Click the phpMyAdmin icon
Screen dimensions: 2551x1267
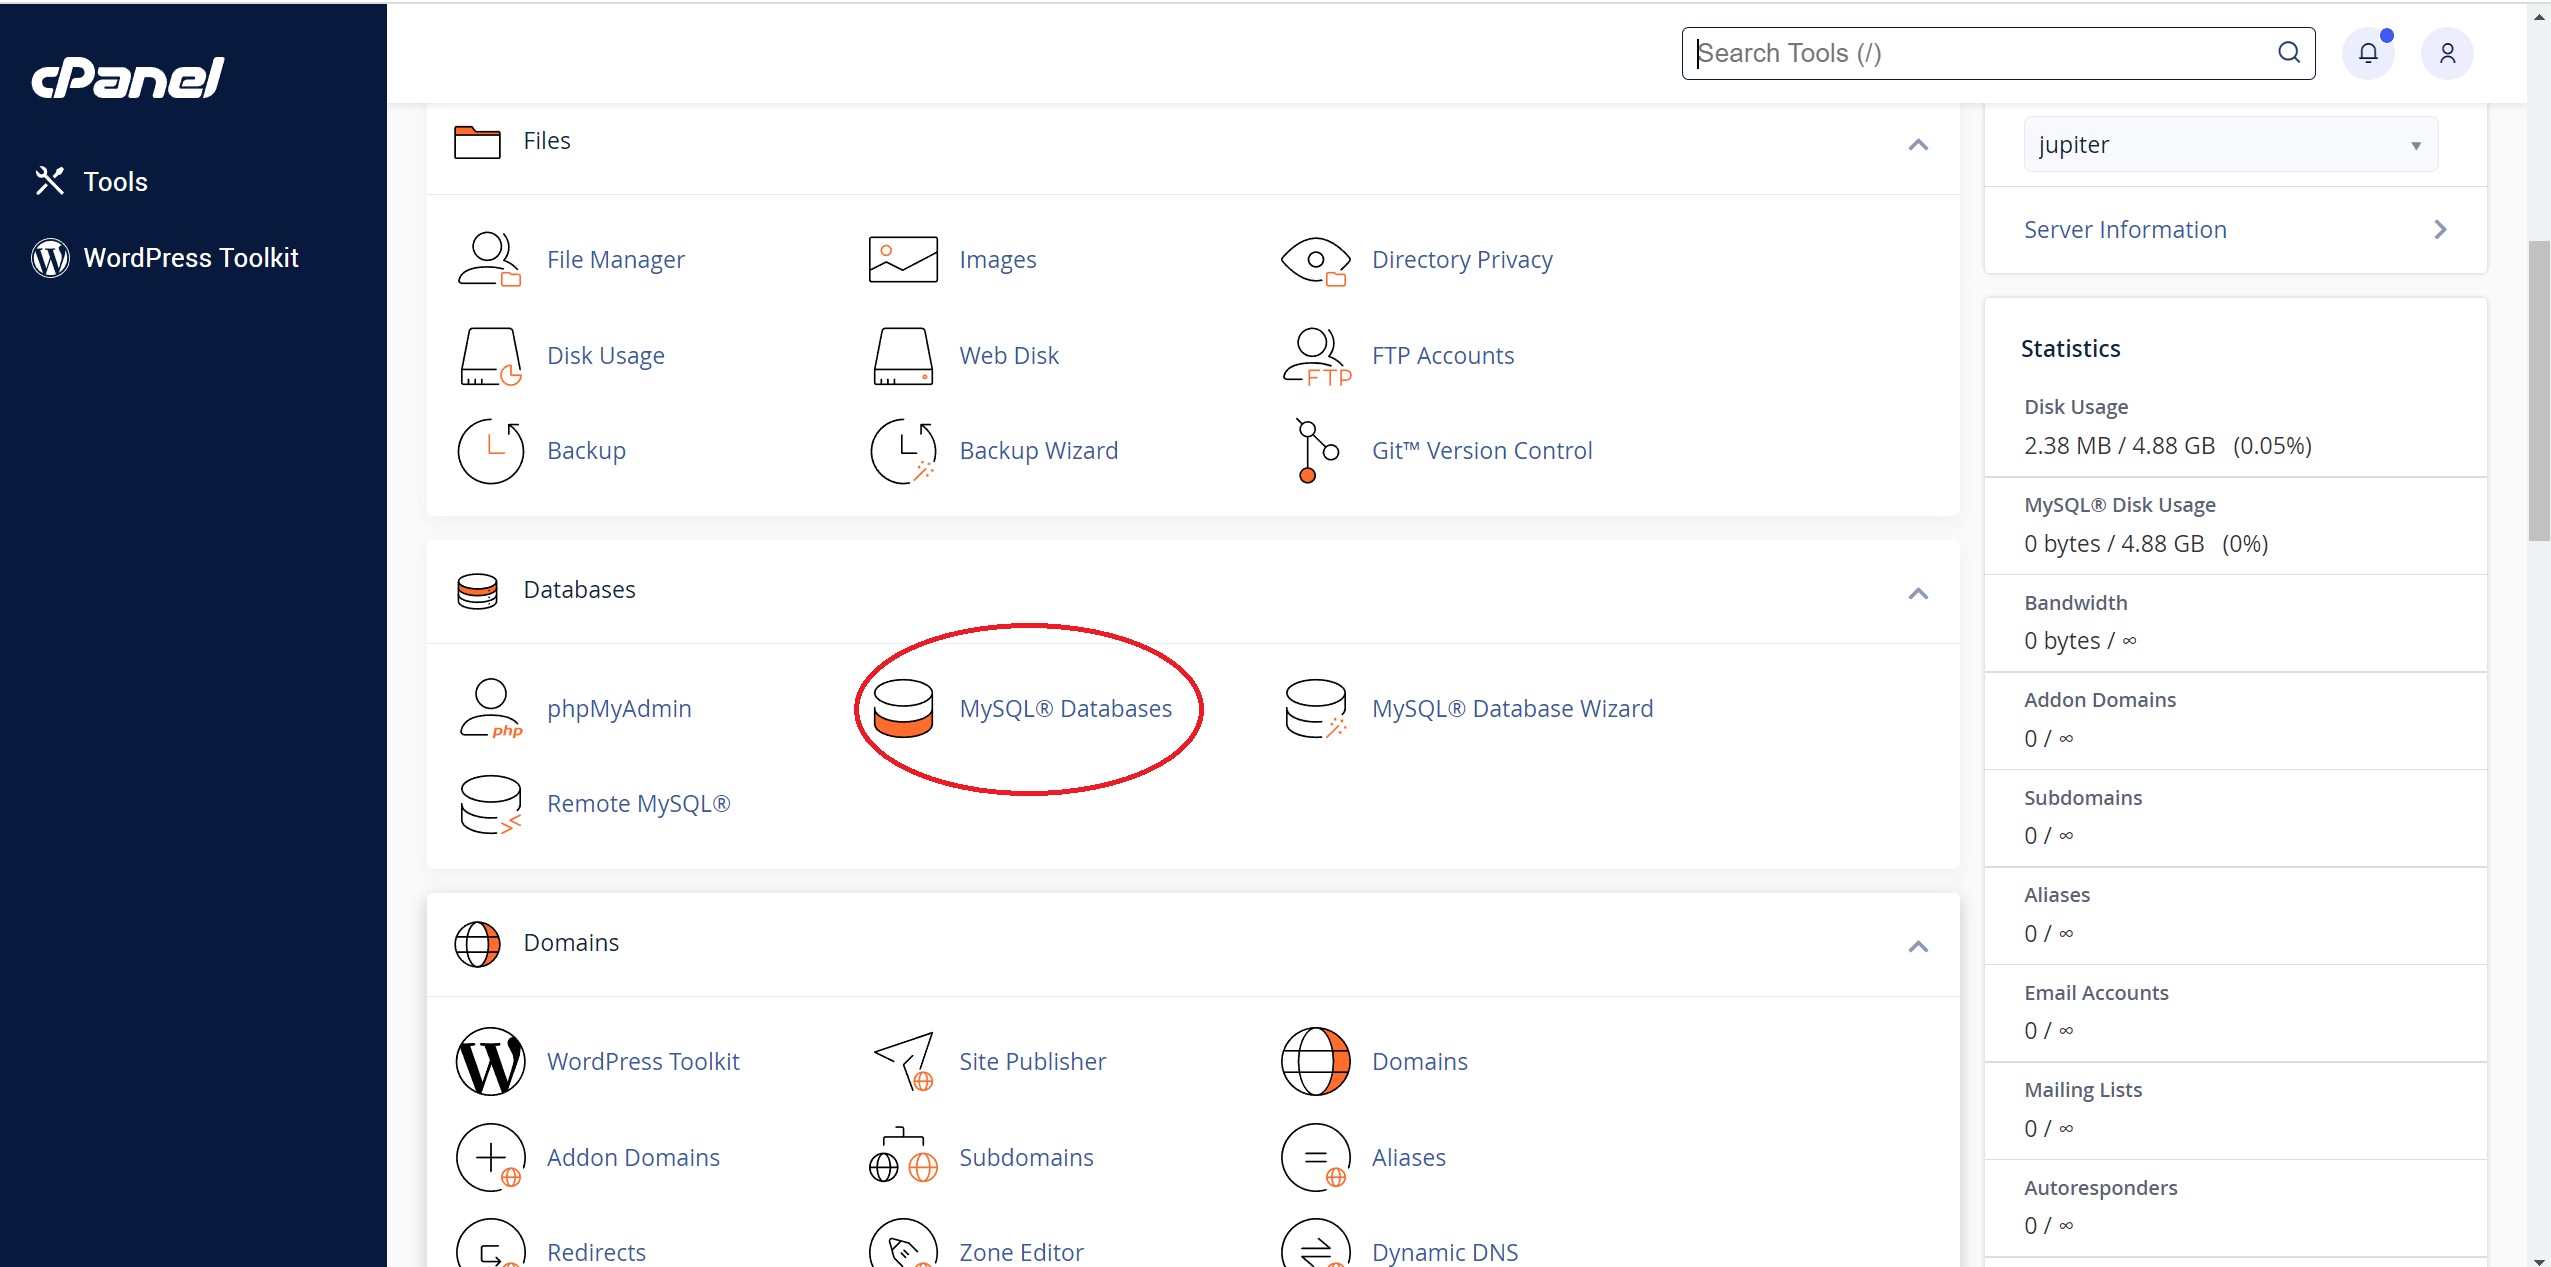pos(490,709)
